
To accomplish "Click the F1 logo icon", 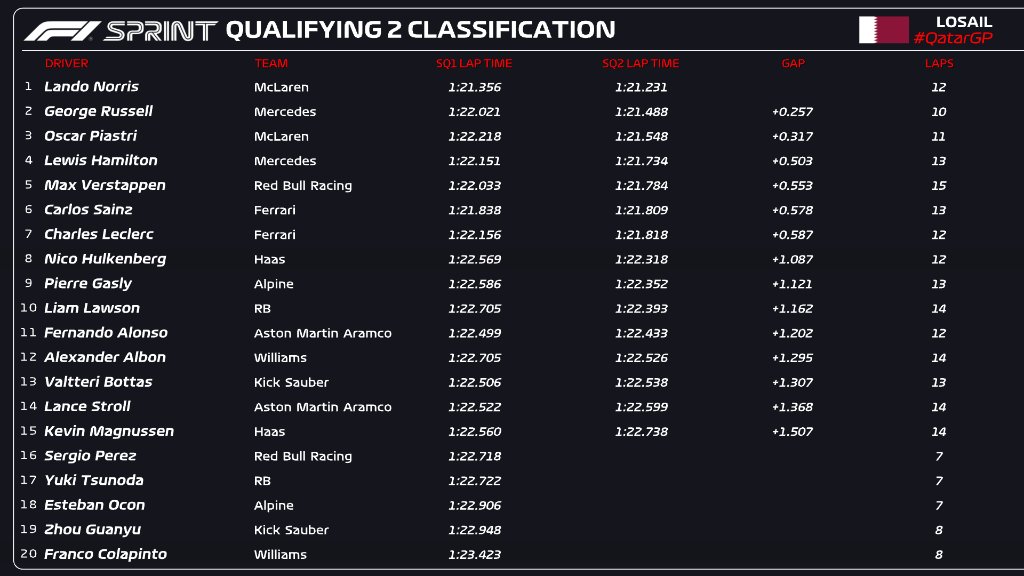I will (61, 30).
